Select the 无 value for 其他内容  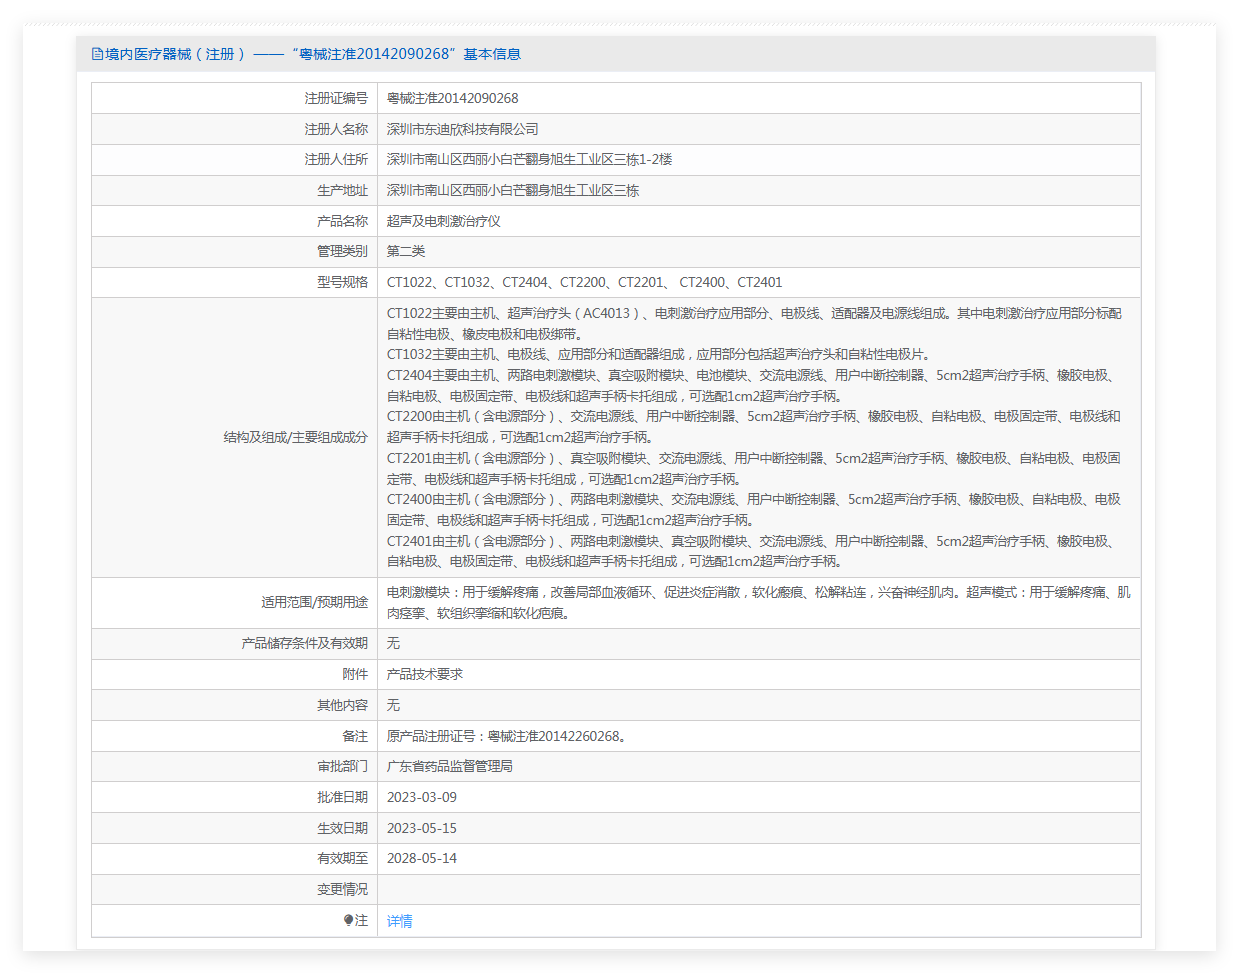(x=393, y=705)
